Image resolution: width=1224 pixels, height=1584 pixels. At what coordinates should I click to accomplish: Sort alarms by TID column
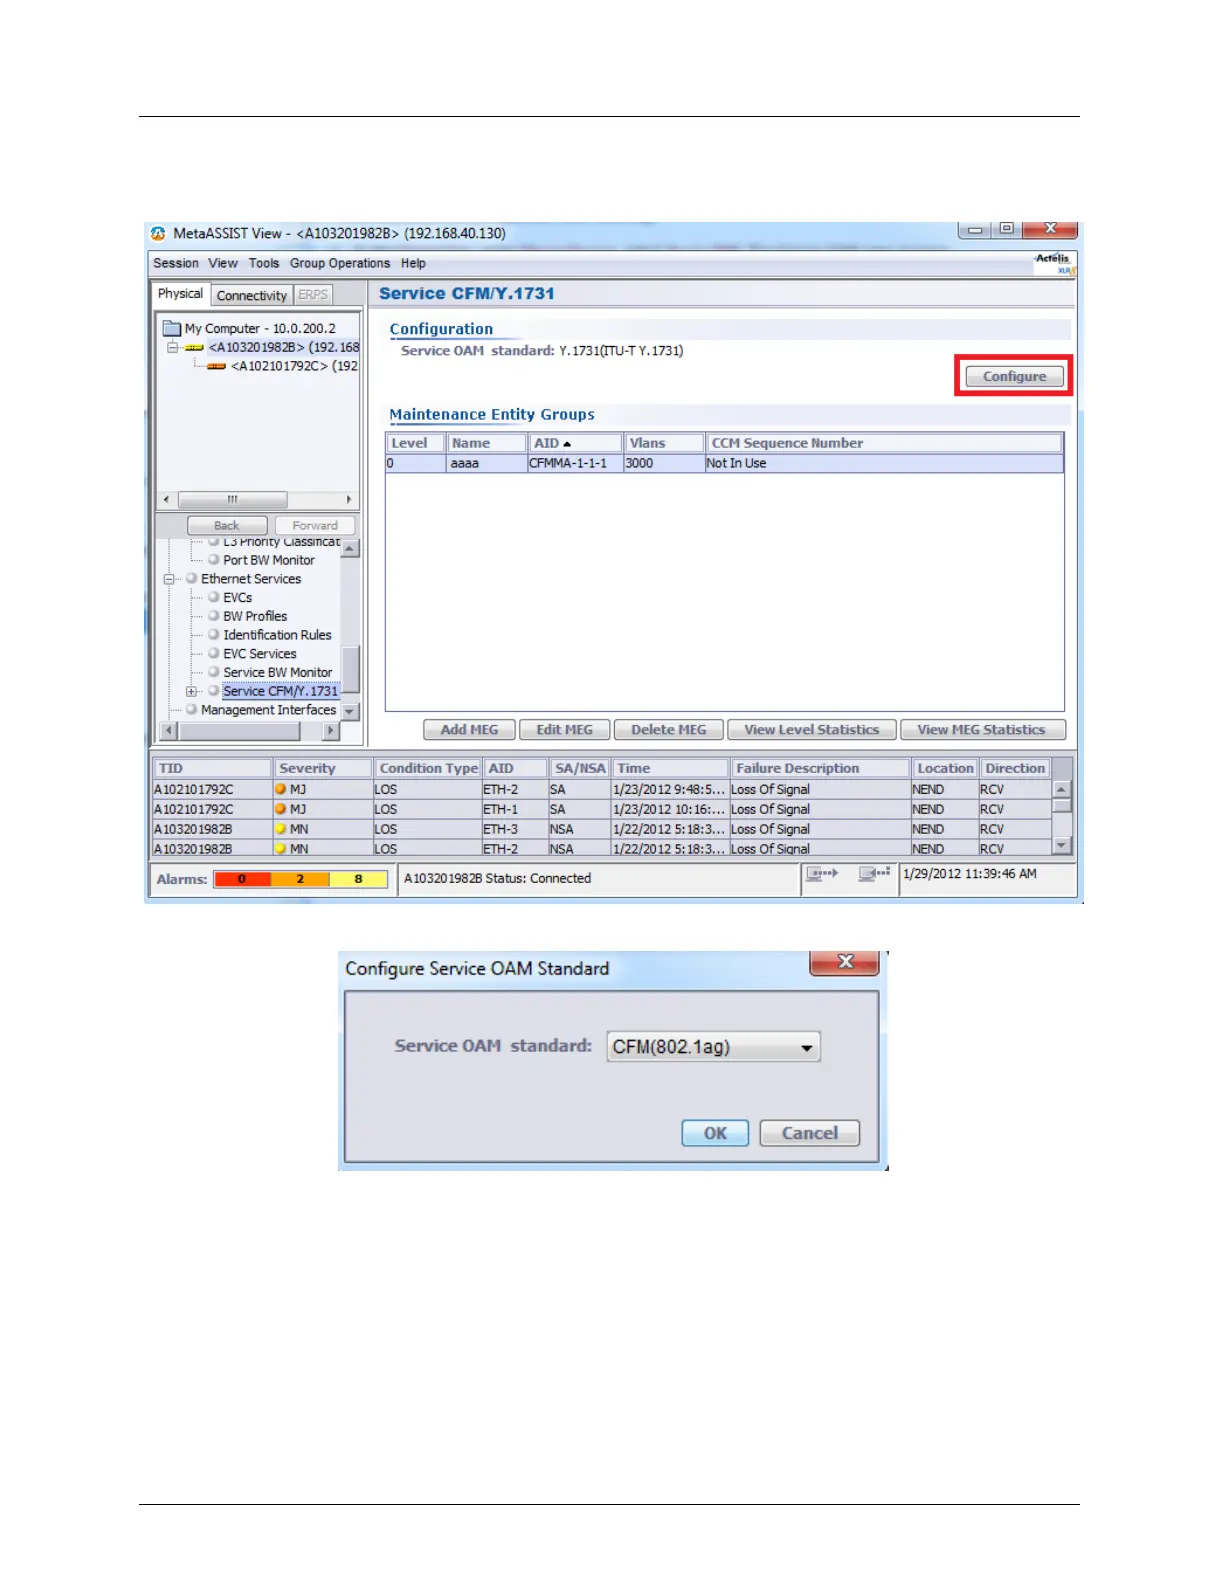click(212, 768)
